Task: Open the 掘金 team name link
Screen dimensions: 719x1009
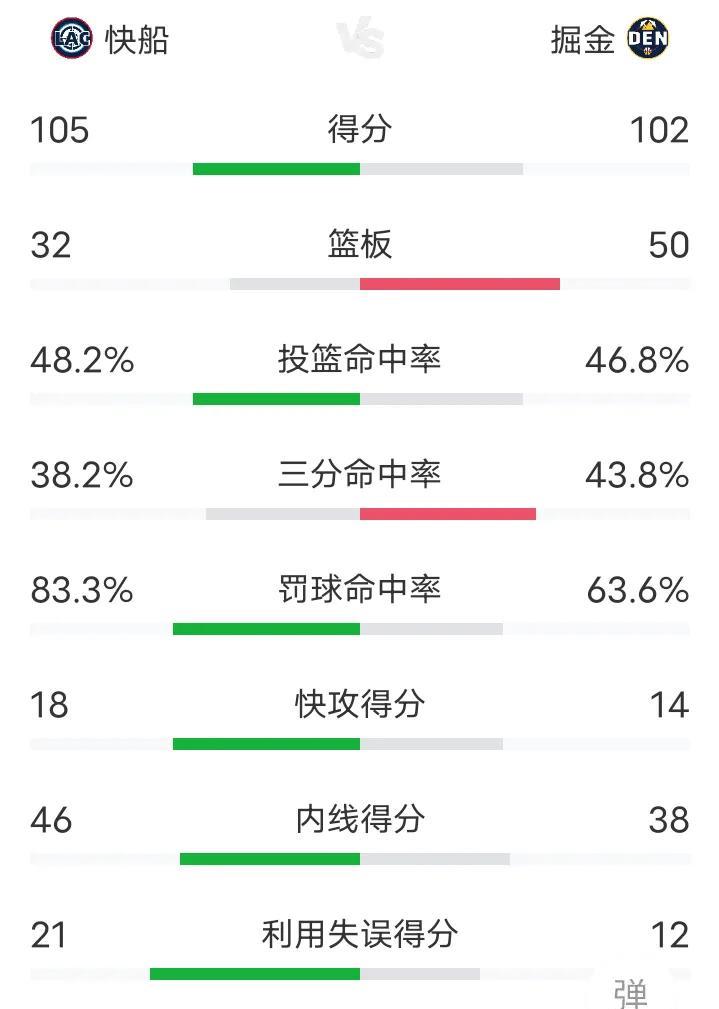Action: point(583,40)
